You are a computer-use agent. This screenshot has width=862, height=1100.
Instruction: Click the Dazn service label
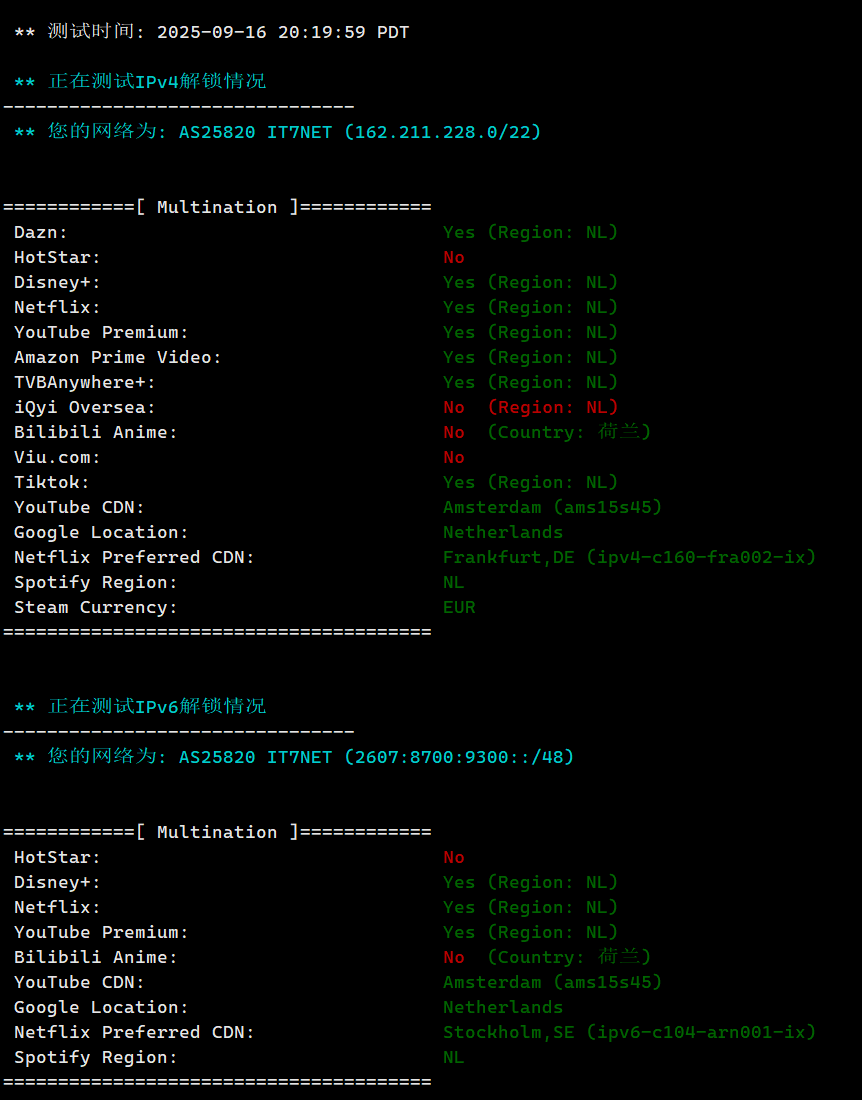(41, 232)
